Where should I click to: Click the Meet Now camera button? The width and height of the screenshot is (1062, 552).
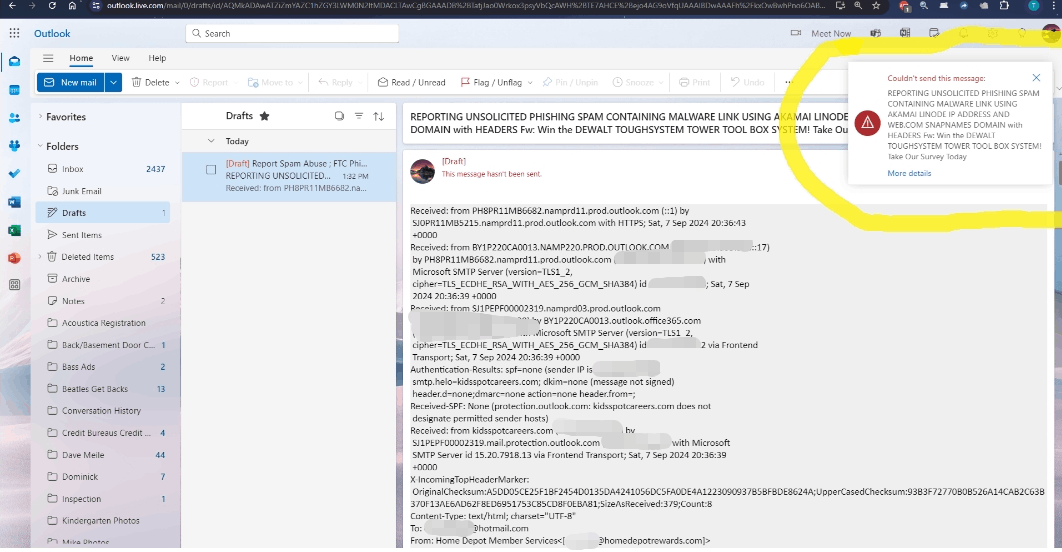(821, 33)
